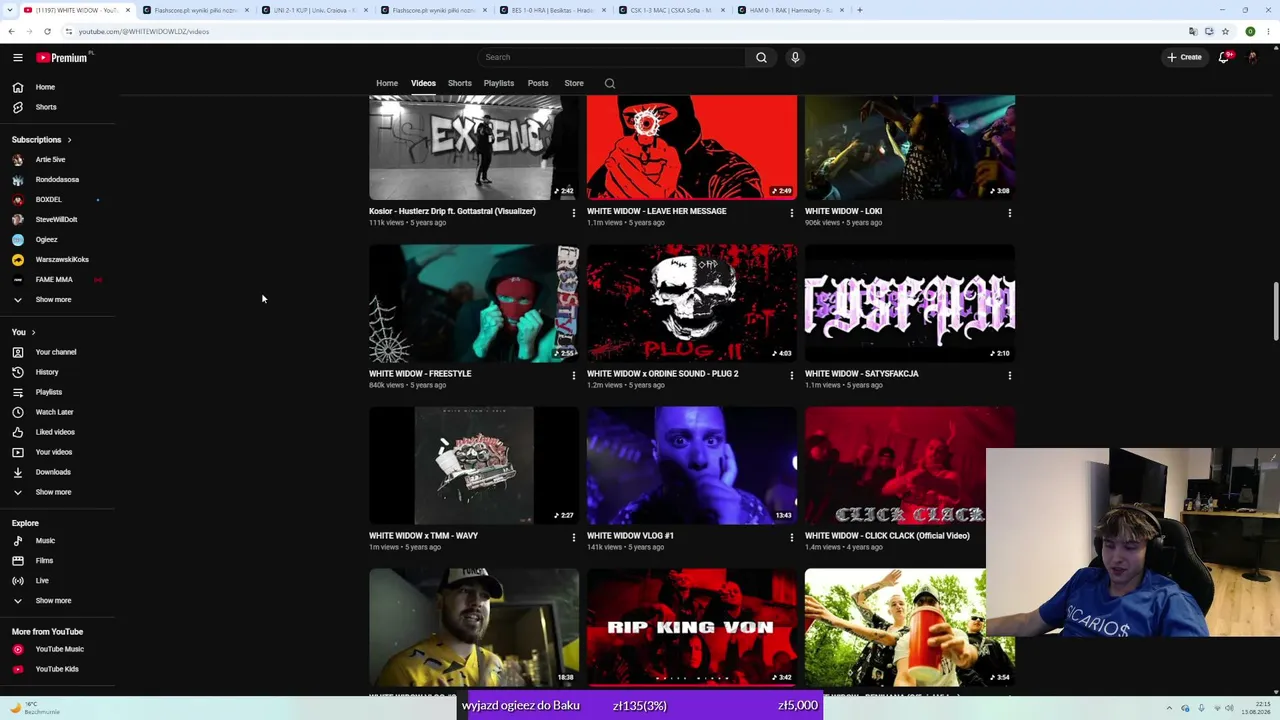Image resolution: width=1280 pixels, height=720 pixels.
Task: Open the options menu for WHITE WIDOW - FREESTYLE
Action: [573, 376]
